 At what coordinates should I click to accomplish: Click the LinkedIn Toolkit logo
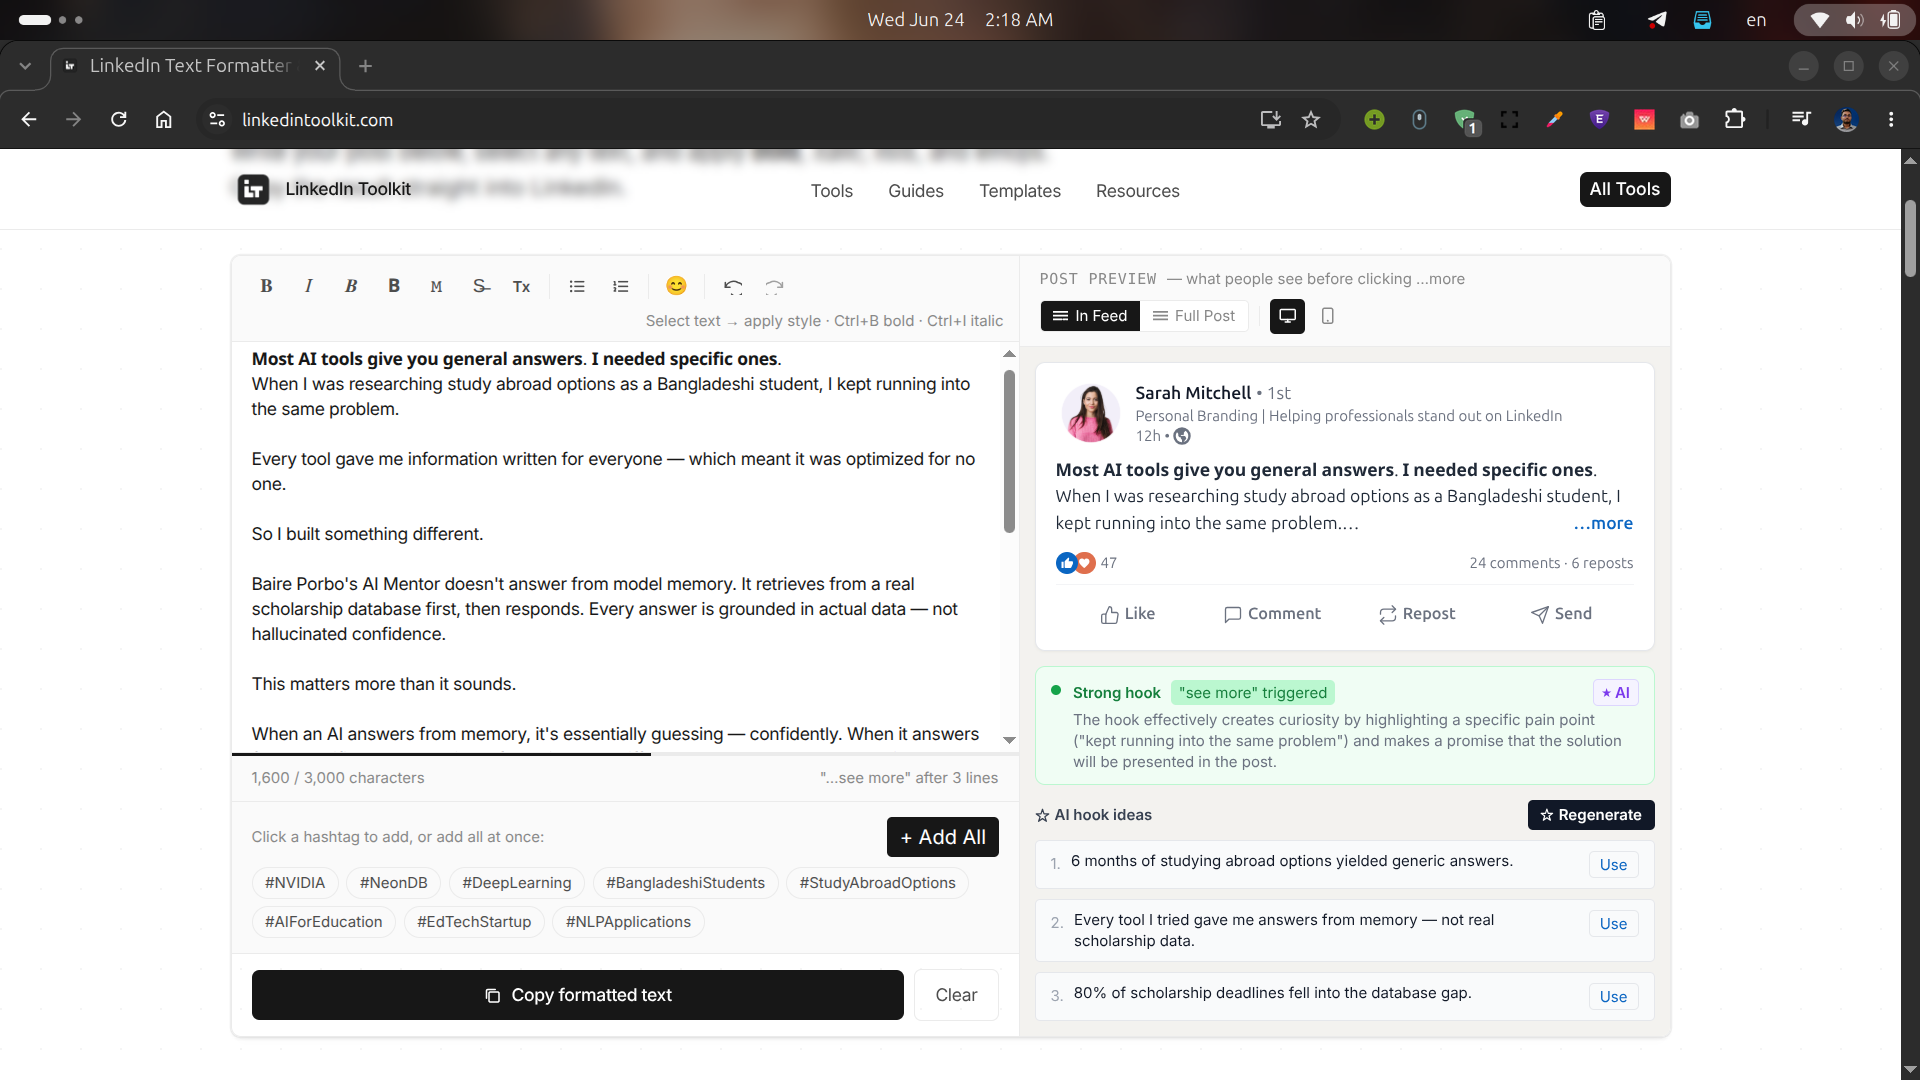click(x=324, y=189)
